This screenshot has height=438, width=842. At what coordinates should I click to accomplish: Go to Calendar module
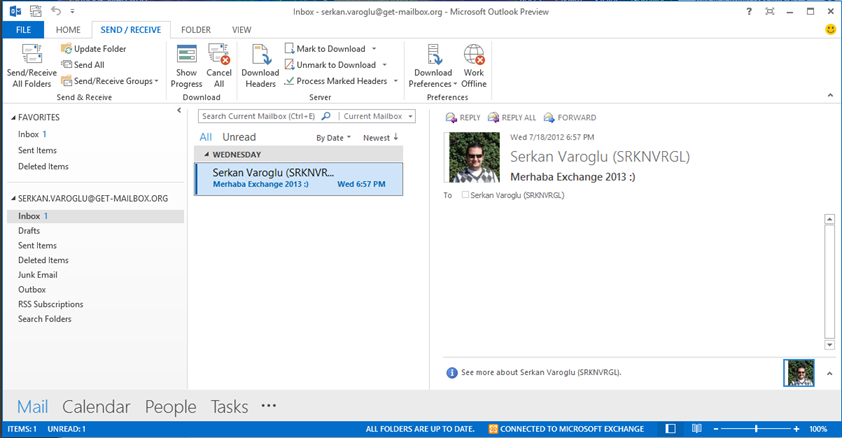(x=96, y=407)
